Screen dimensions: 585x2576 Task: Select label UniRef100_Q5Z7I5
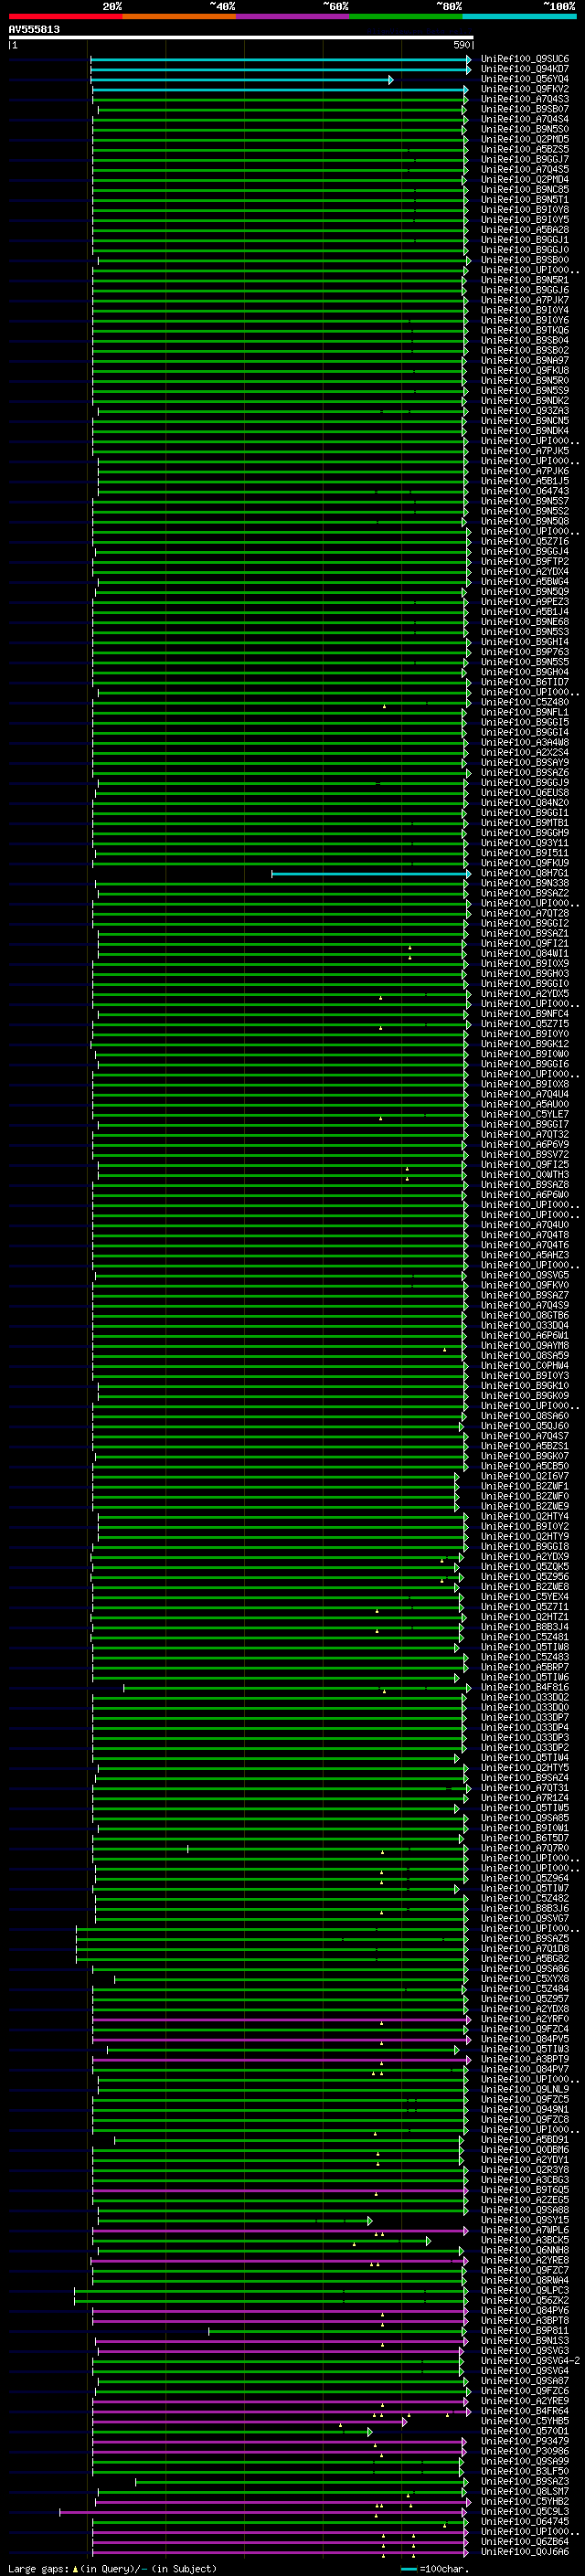524,1024
